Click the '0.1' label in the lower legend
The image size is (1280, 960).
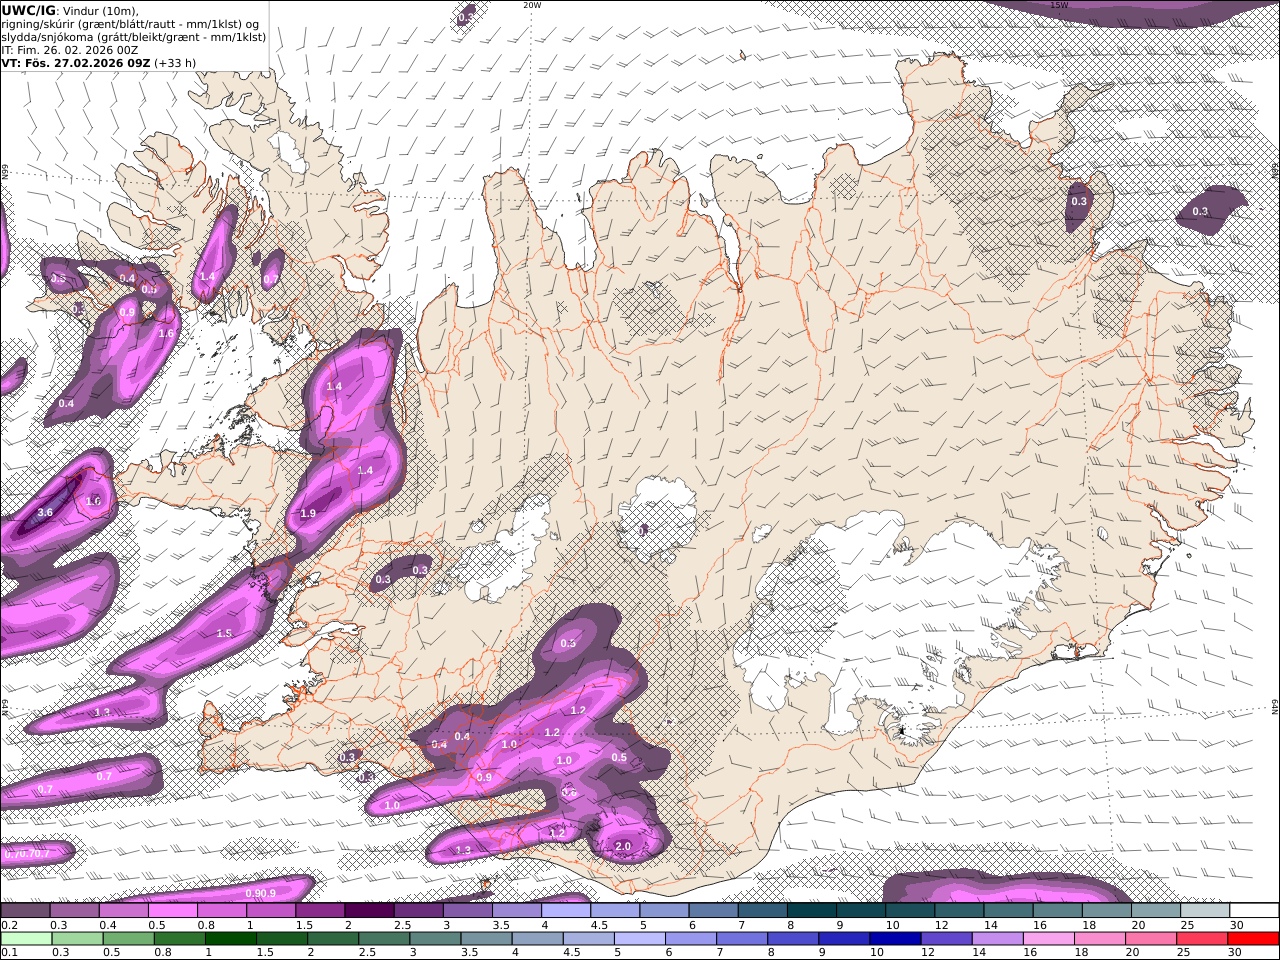pos(8,952)
